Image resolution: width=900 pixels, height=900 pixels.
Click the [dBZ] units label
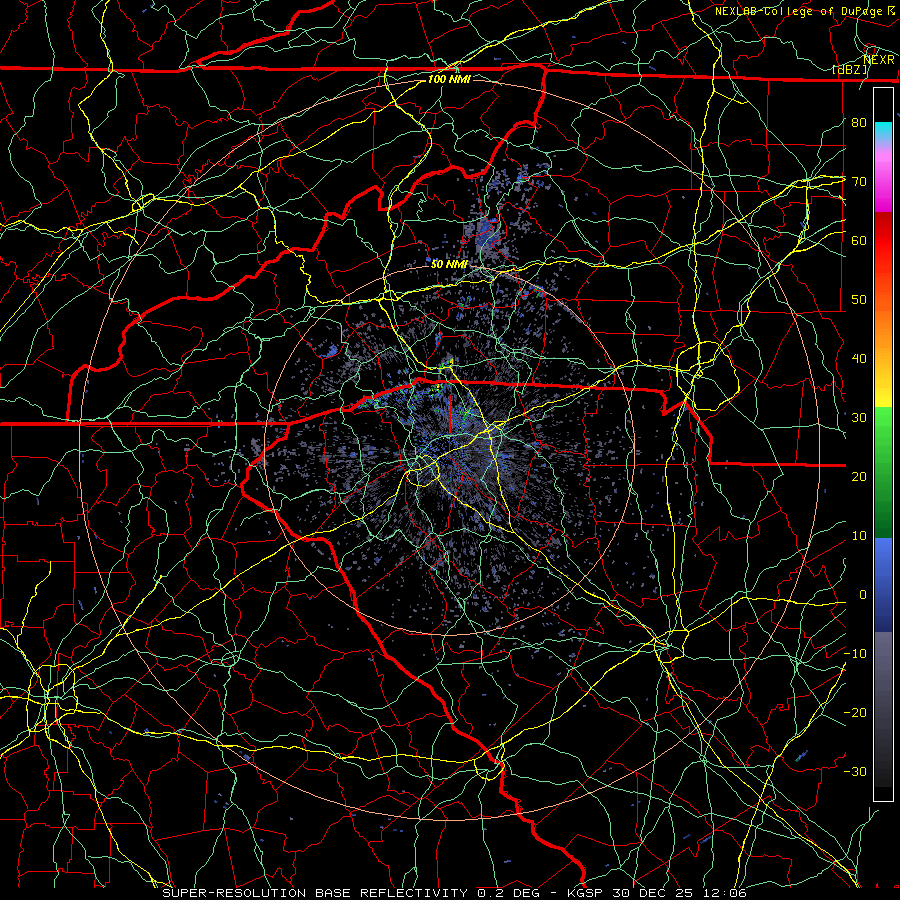click(x=850, y=70)
